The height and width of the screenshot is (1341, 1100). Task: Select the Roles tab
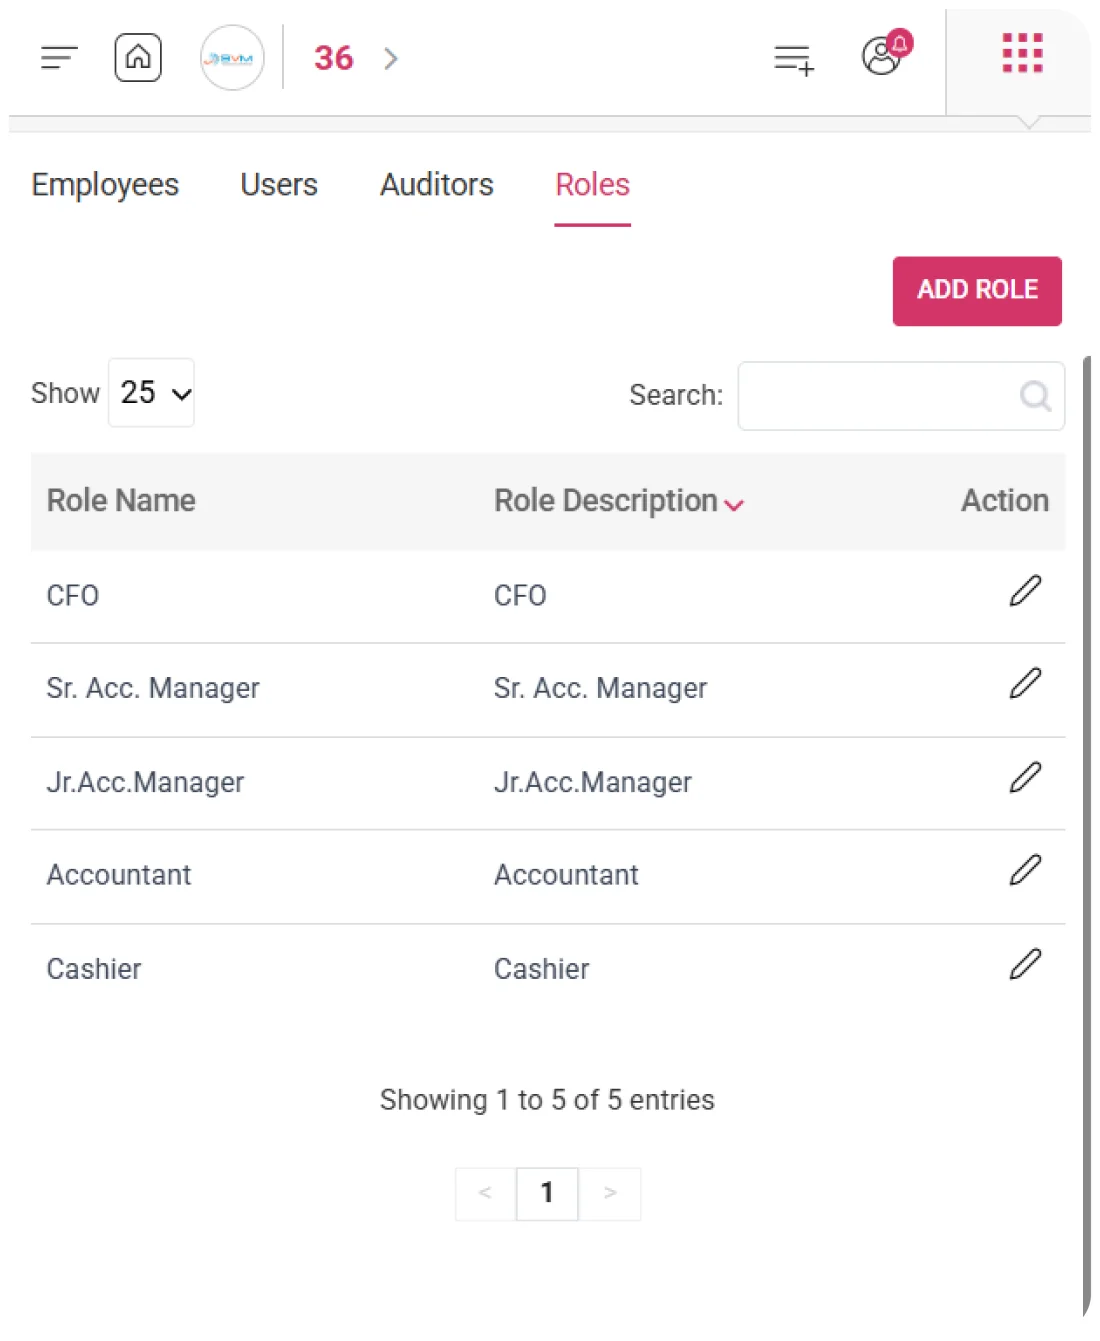pyautogui.click(x=593, y=185)
